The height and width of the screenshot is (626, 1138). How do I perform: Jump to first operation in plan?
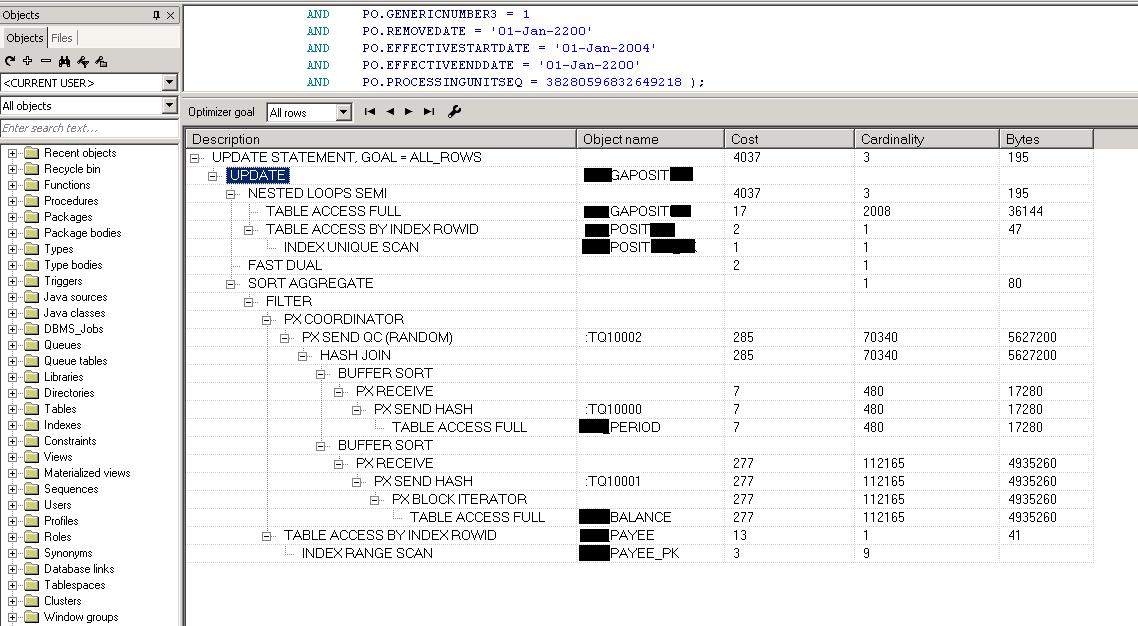[x=370, y=112]
